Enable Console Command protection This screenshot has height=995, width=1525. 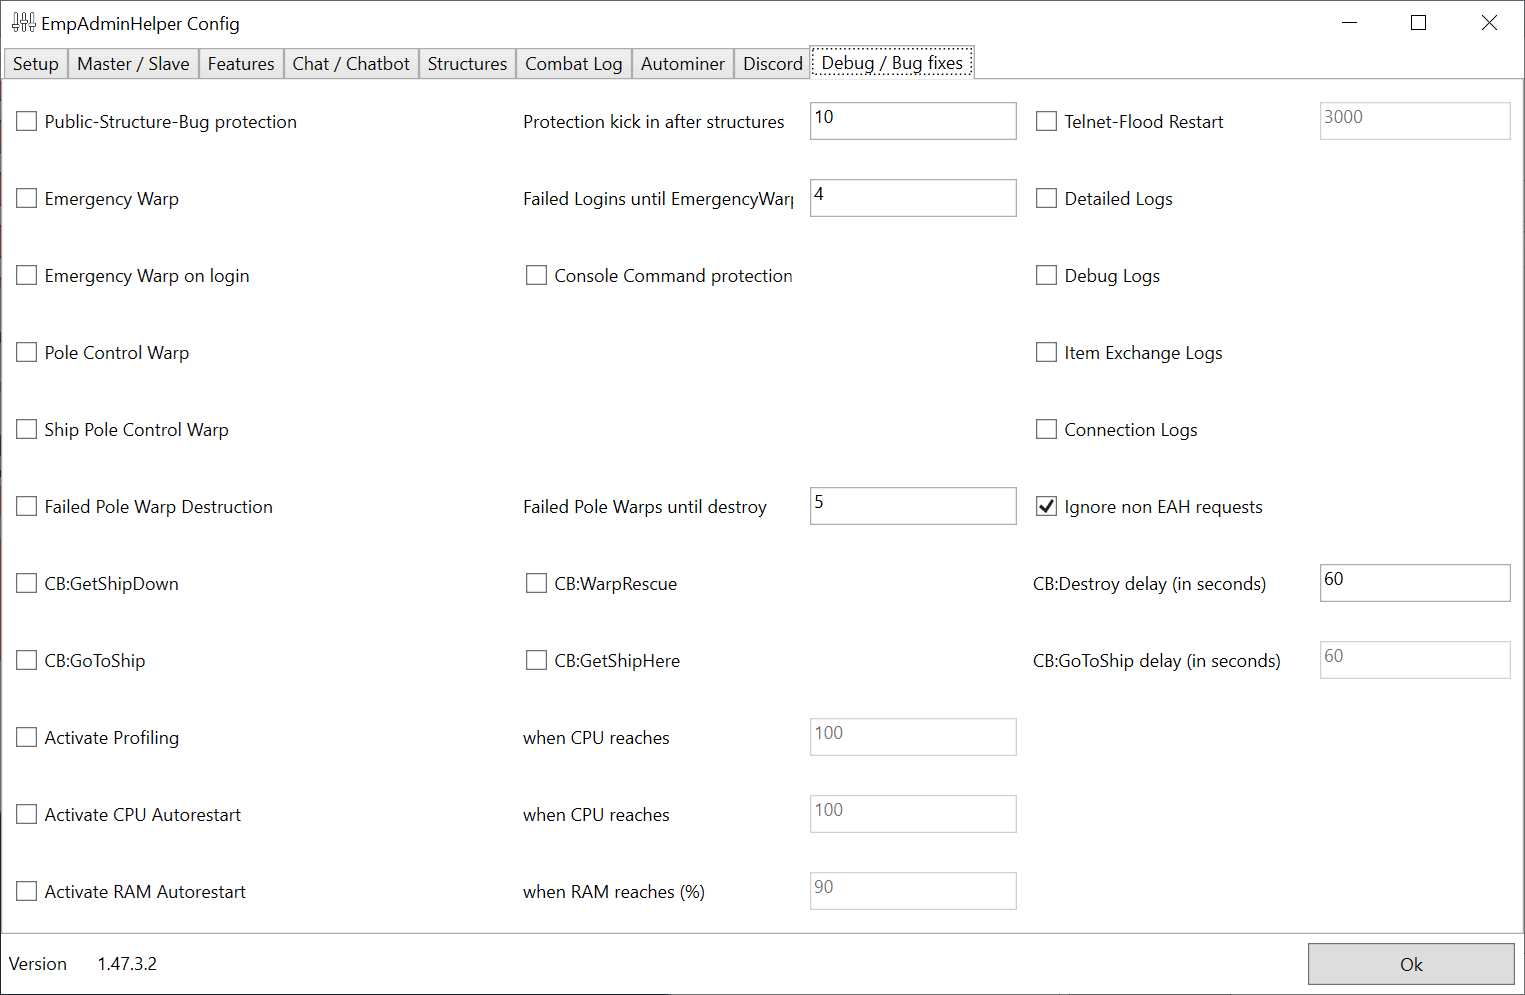coord(537,275)
